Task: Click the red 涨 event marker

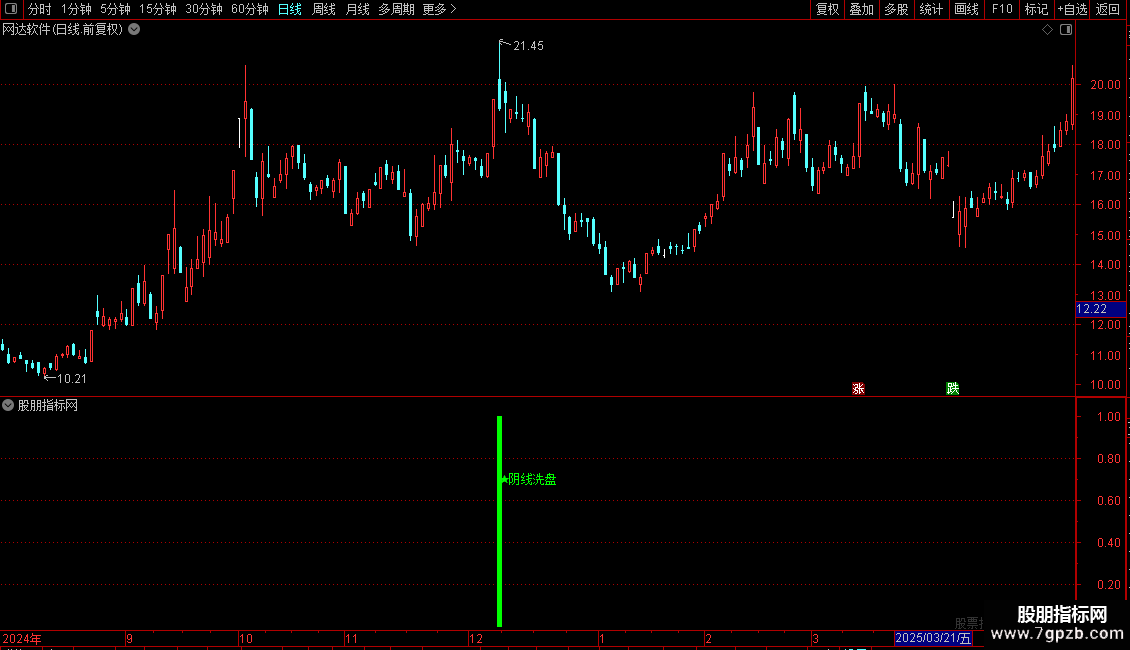Action: click(858, 388)
